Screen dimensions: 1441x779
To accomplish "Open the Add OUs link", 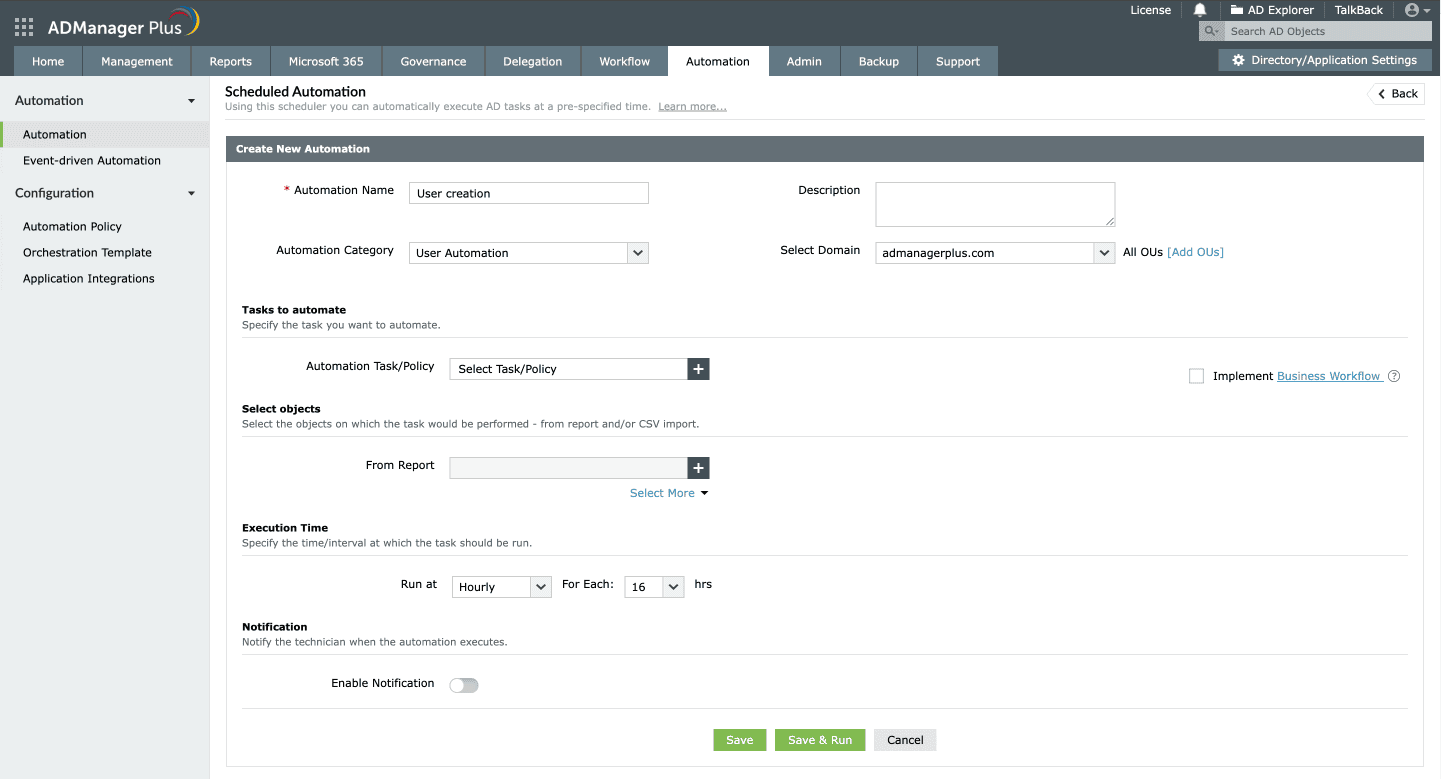I will click(x=1195, y=252).
